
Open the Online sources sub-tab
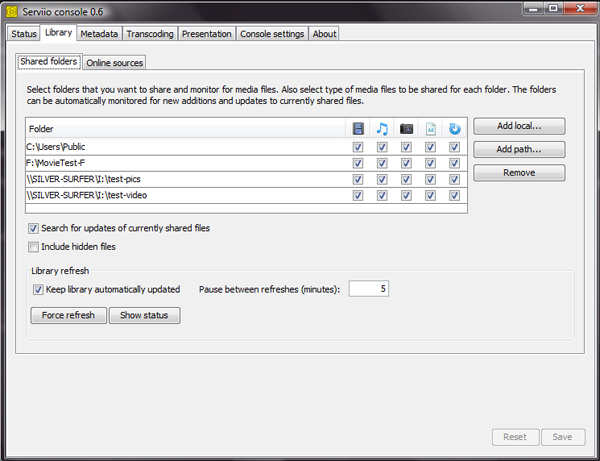115,62
